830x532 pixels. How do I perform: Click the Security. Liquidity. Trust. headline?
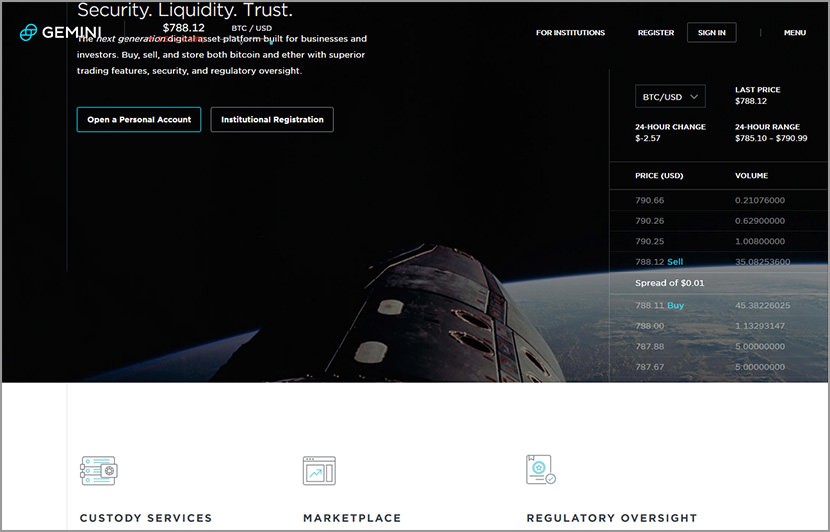pos(185,10)
